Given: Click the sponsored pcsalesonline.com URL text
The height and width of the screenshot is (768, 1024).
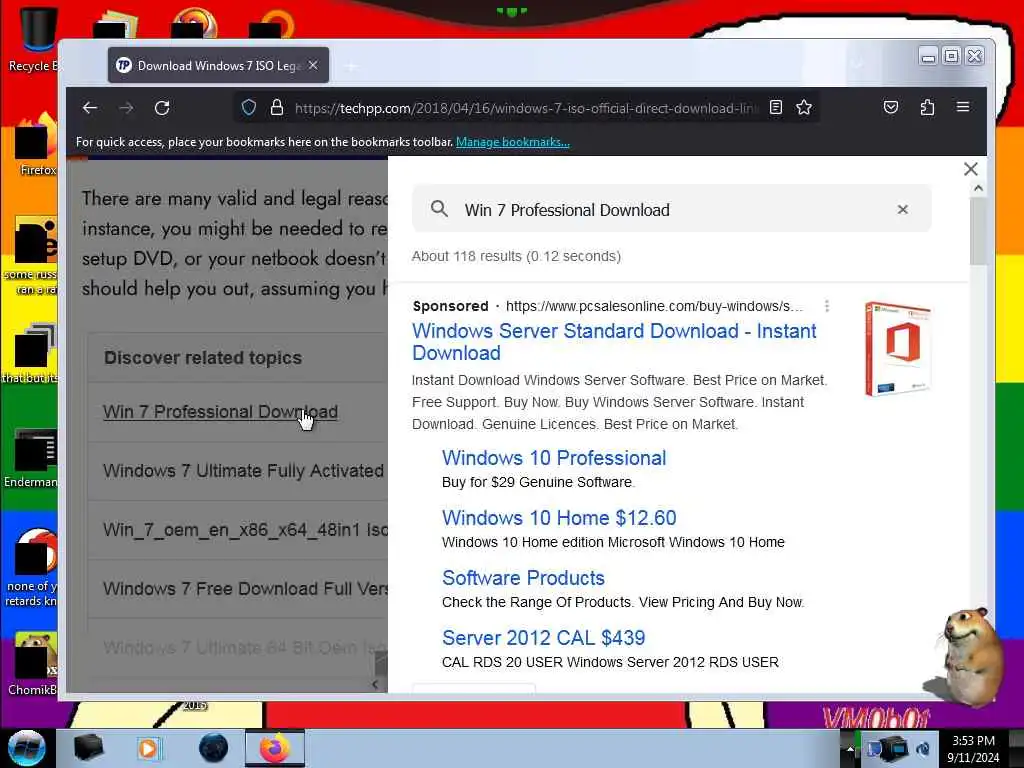Looking at the screenshot, I should 654,306.
